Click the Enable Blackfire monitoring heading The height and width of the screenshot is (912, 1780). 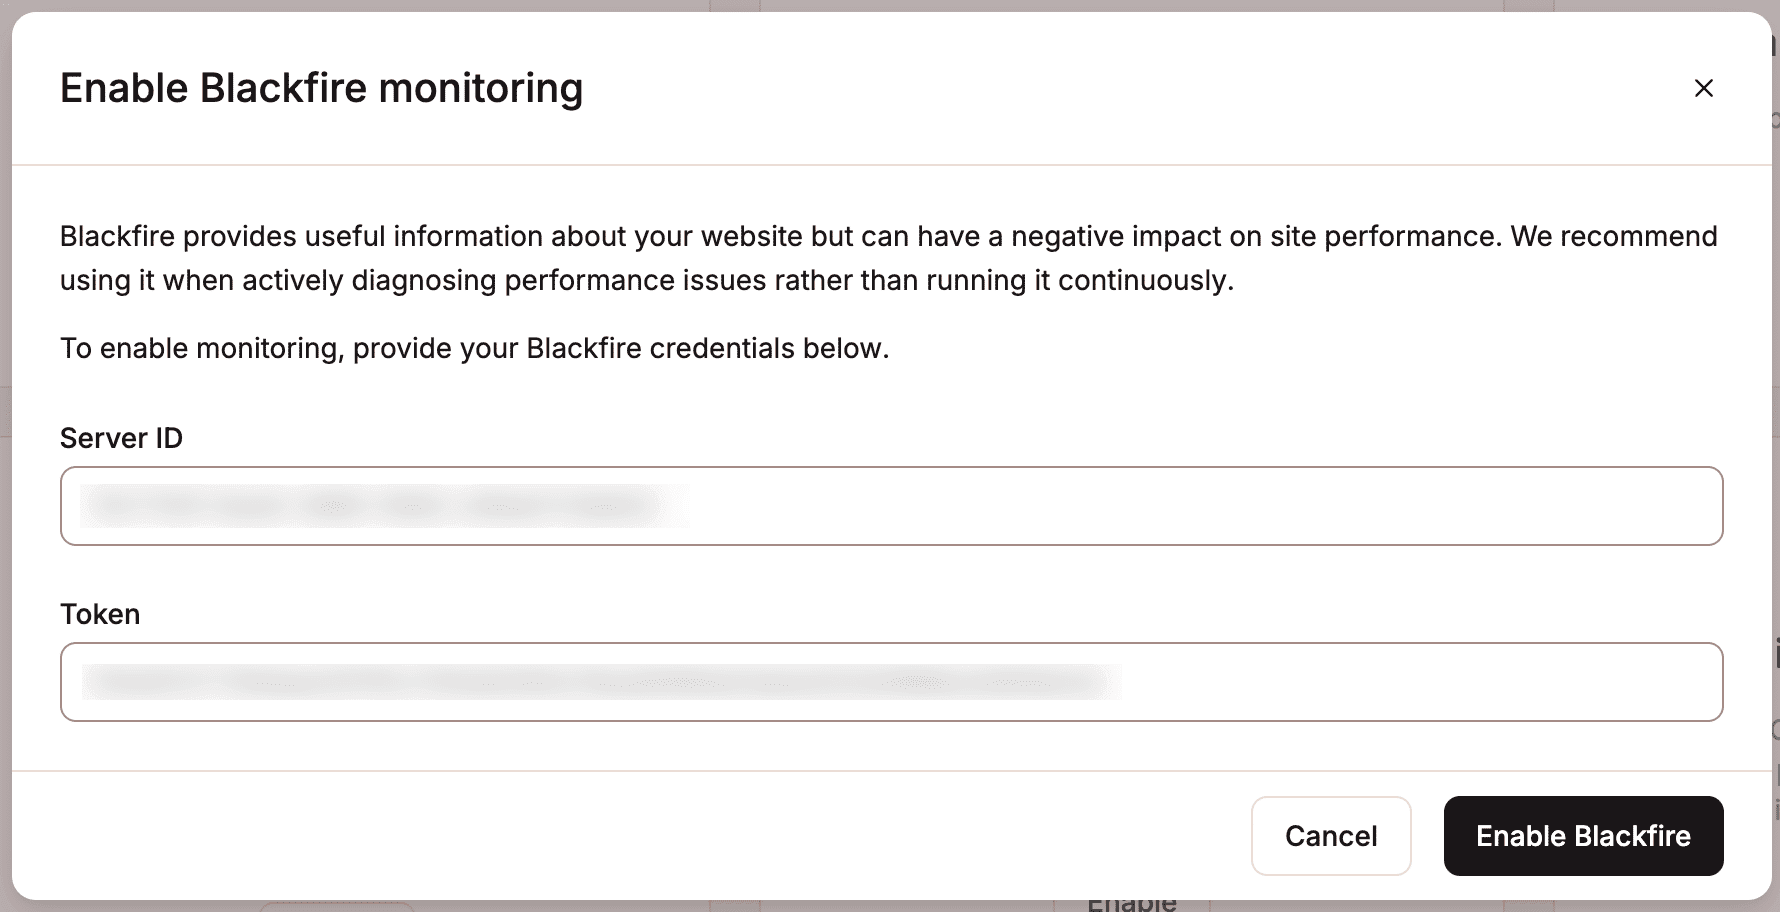pos(321,88)
